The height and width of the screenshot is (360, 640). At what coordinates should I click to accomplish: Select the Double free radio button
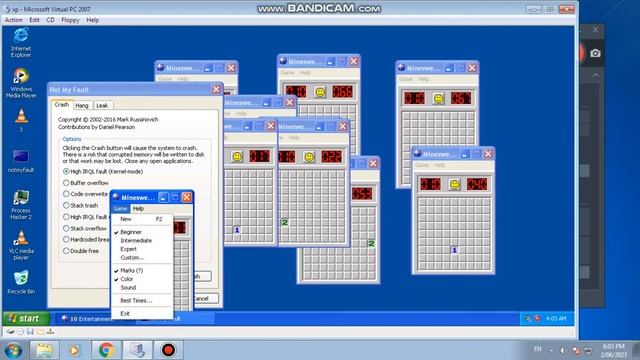tap(66, 251)
